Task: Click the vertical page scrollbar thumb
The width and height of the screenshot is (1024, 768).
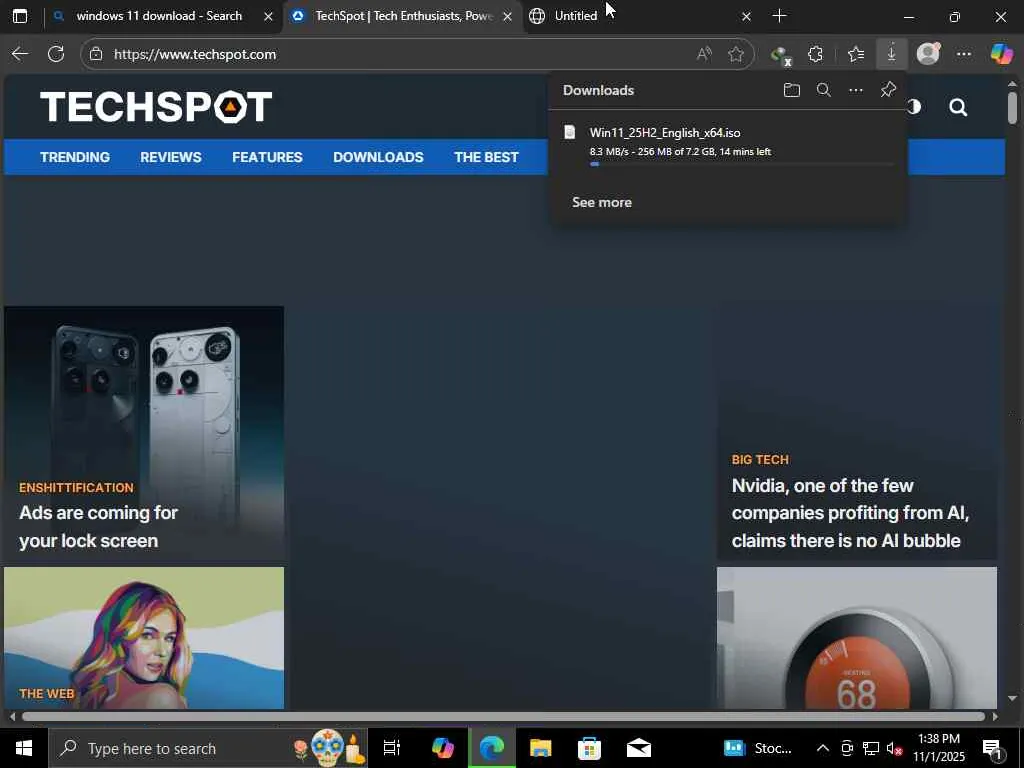Action: 1012,108
